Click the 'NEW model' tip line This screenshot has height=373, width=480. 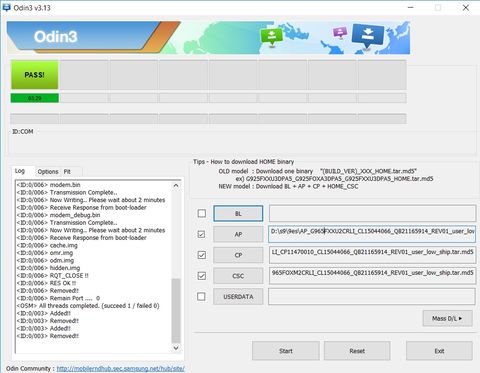(288, 186)
